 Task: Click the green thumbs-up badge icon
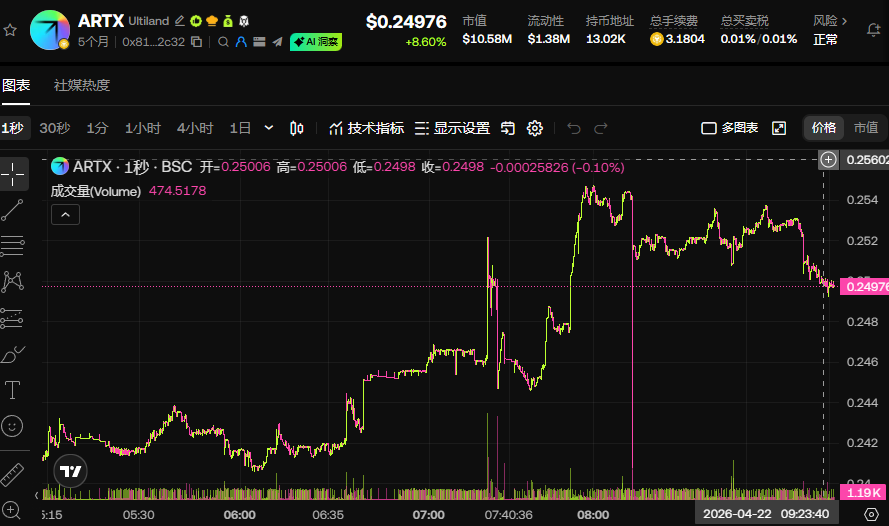coord(196,21)
